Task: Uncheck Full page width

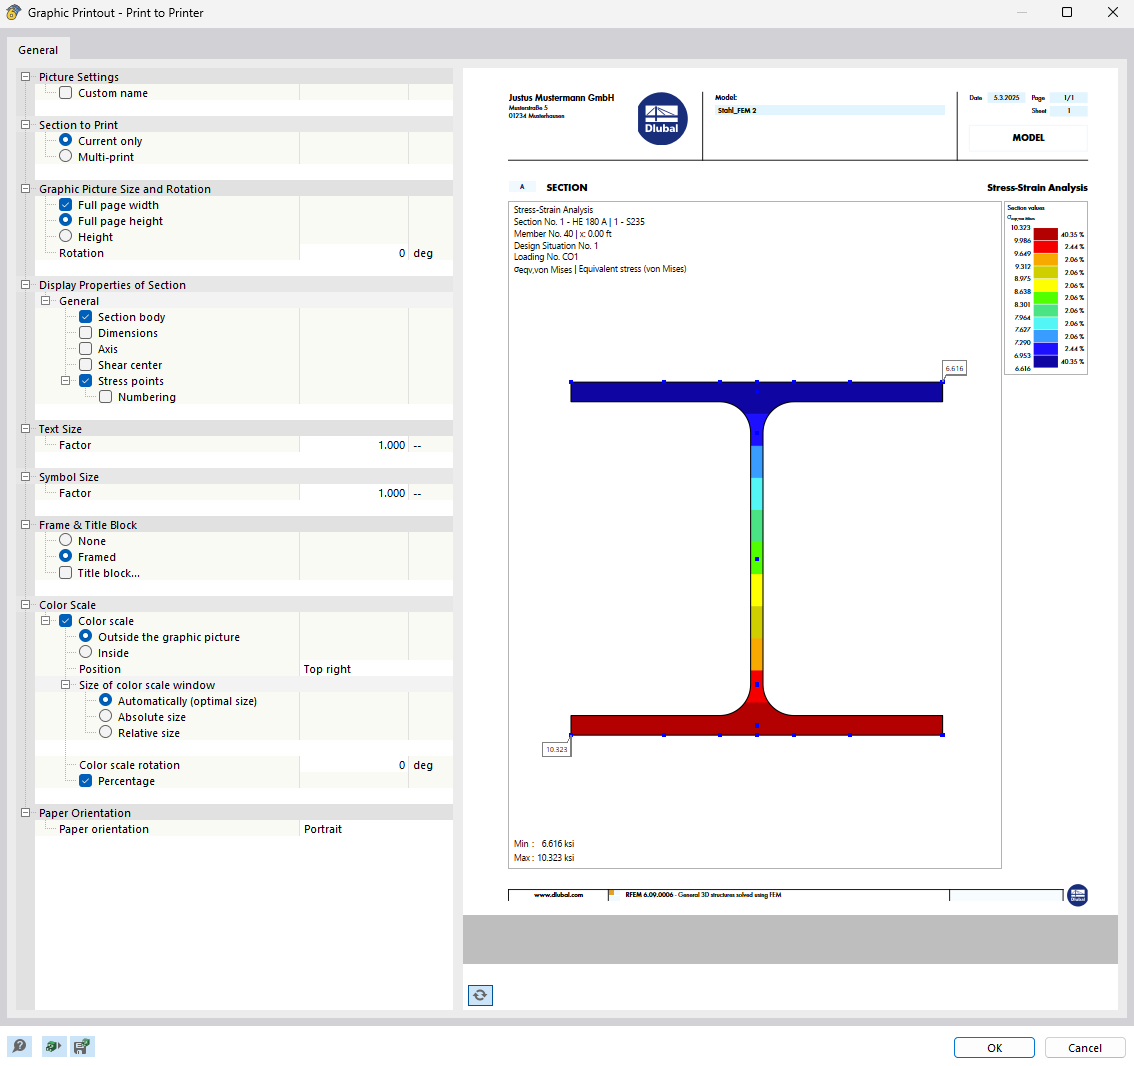Action: point(66,205)
